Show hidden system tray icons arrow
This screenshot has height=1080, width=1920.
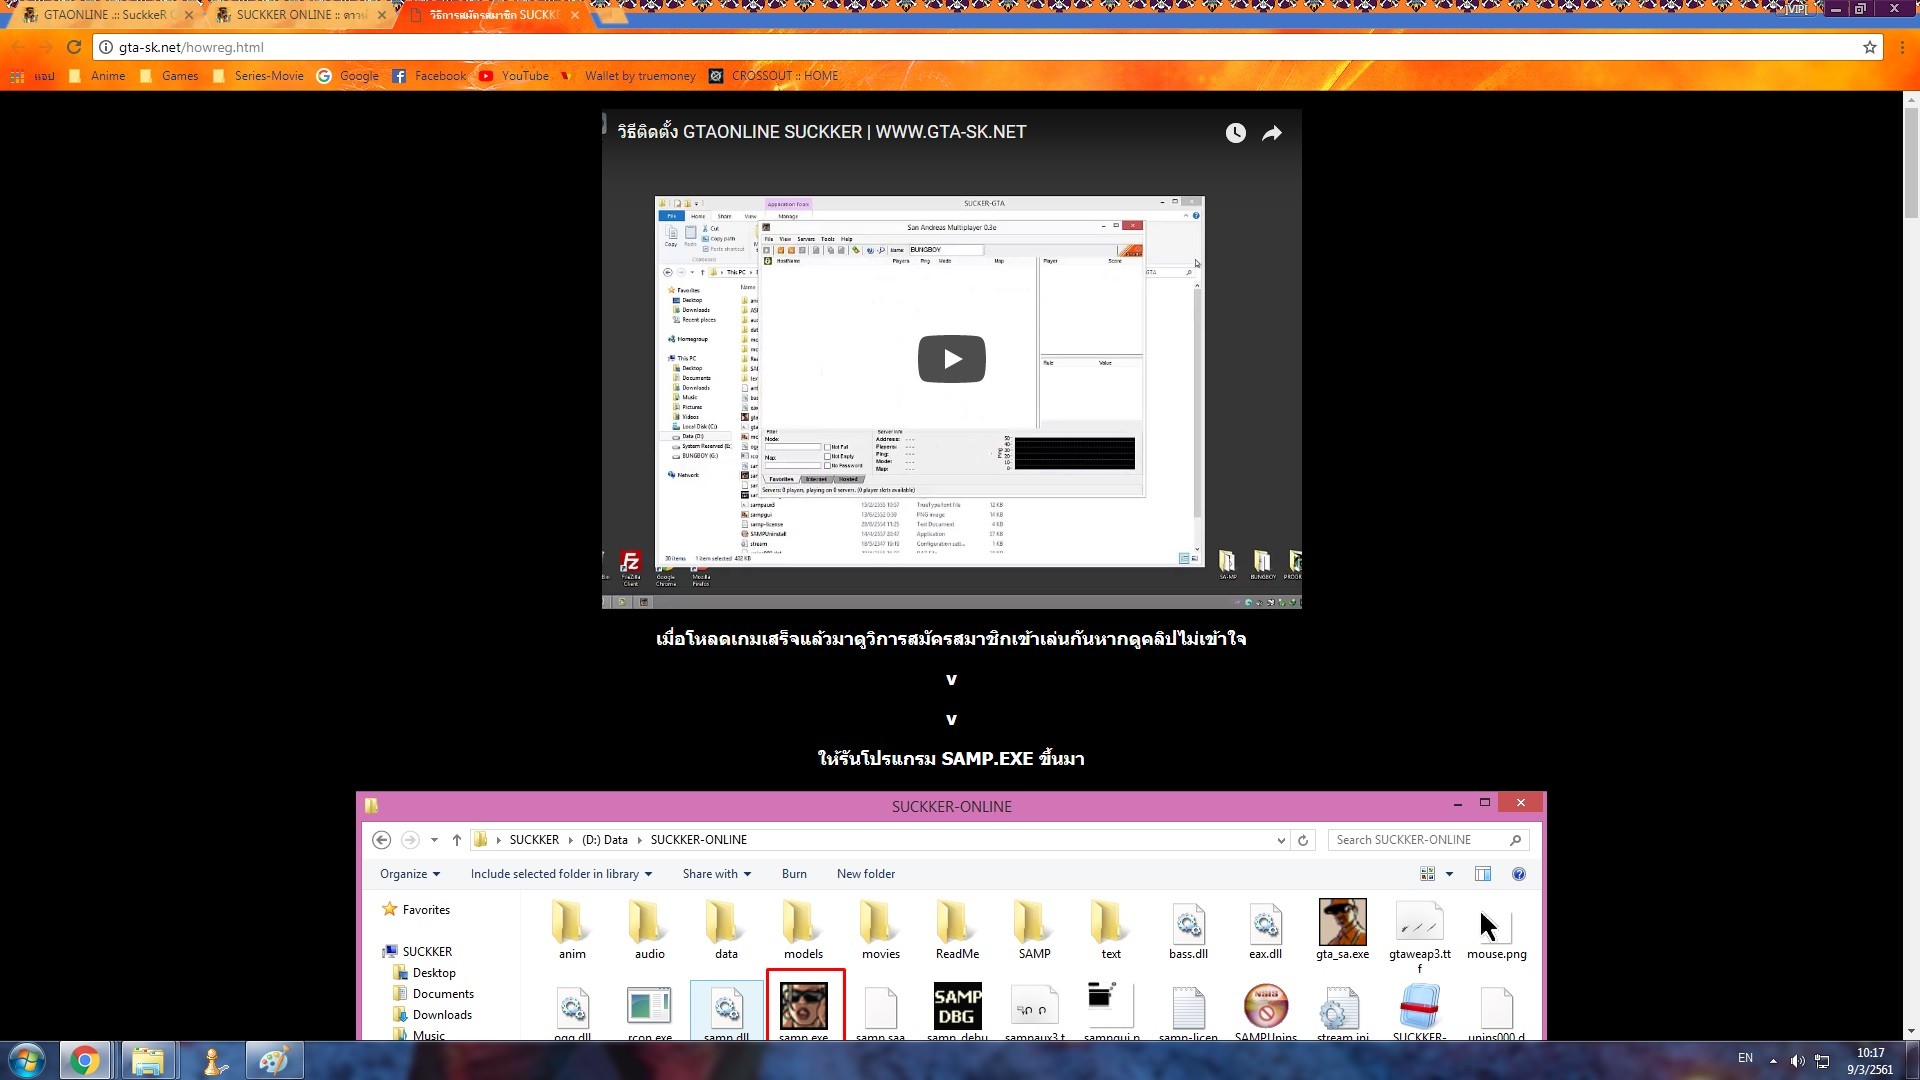coord(1773,1061)
